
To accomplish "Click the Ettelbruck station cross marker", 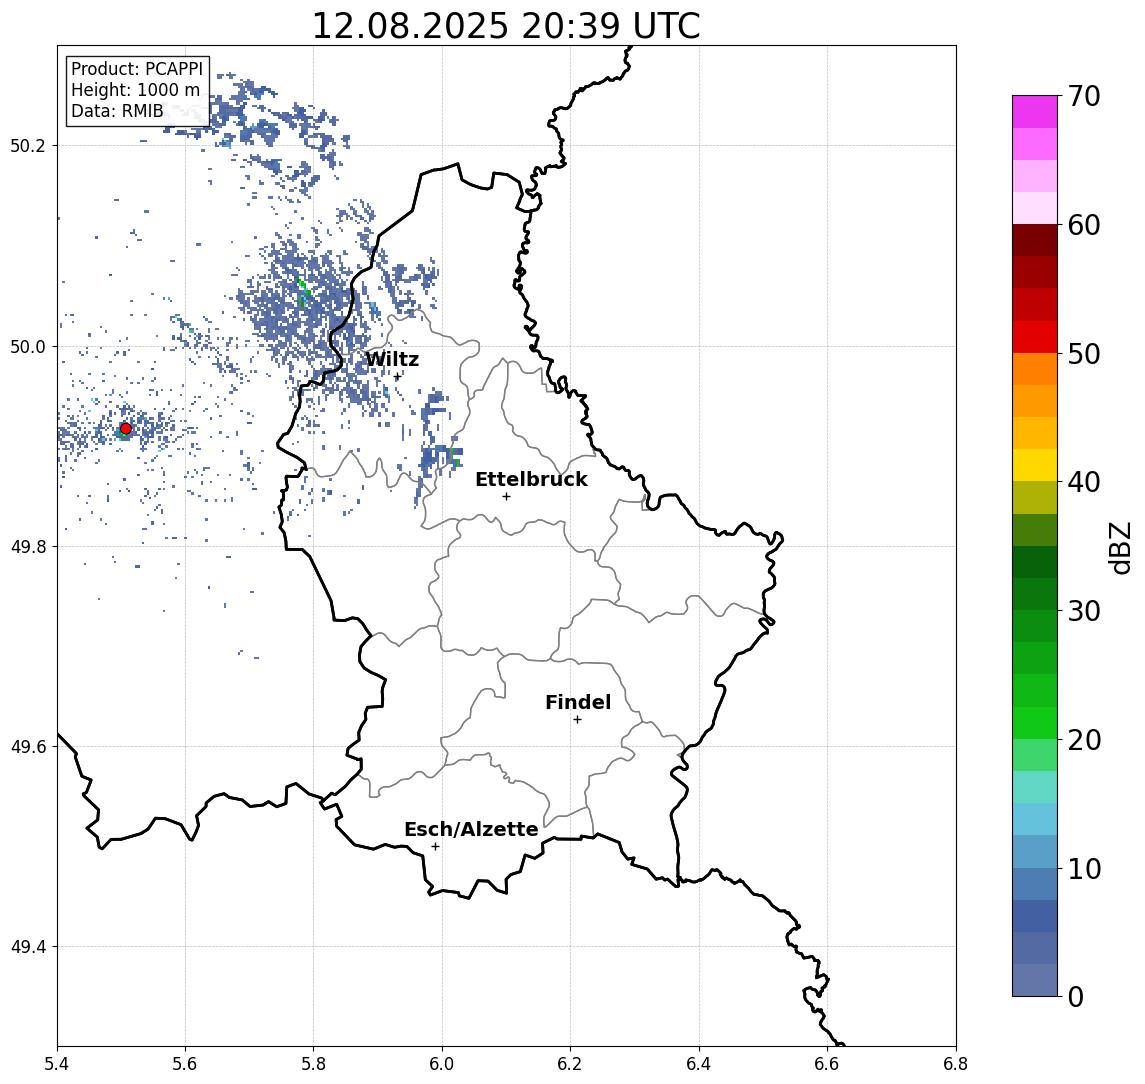I will pyautogui.click(x=506, y=497).
